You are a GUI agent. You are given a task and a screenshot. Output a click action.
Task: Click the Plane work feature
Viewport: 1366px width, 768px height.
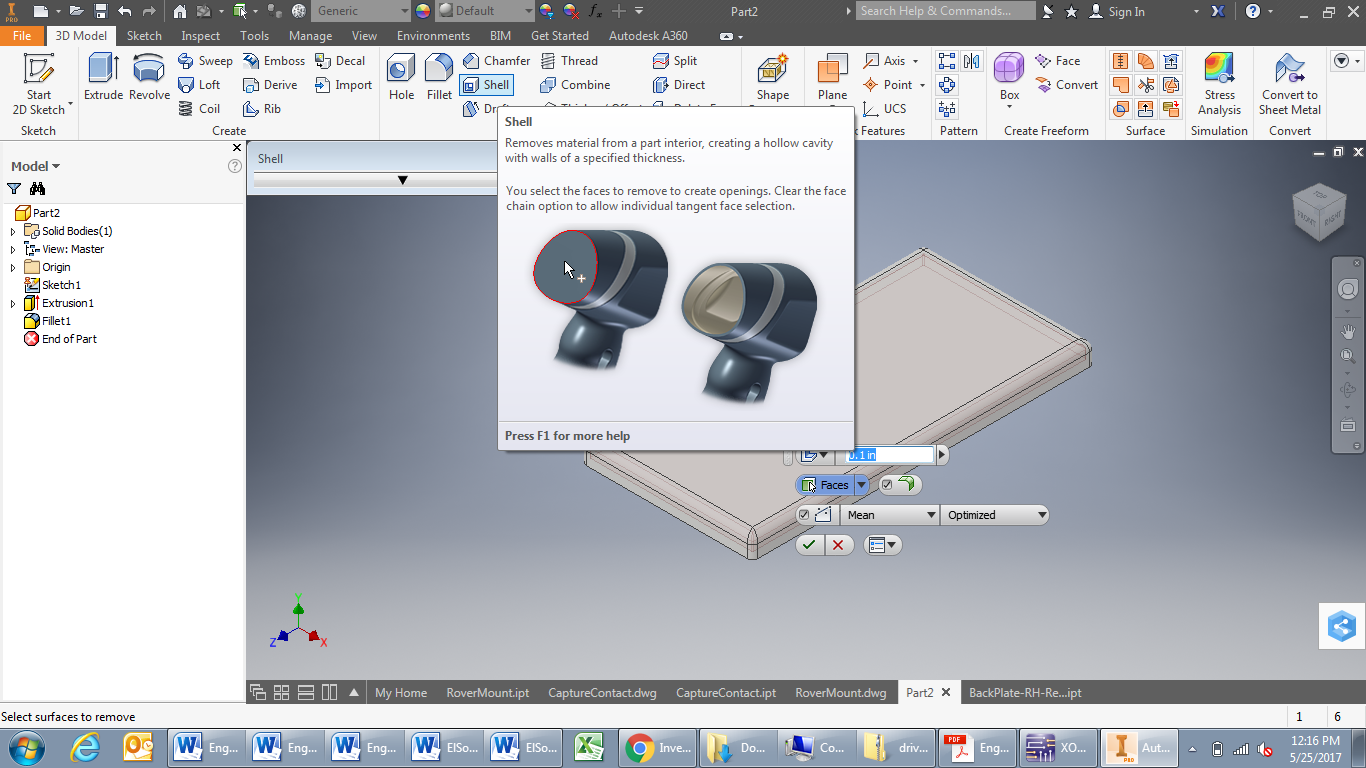tap(832, 77)
